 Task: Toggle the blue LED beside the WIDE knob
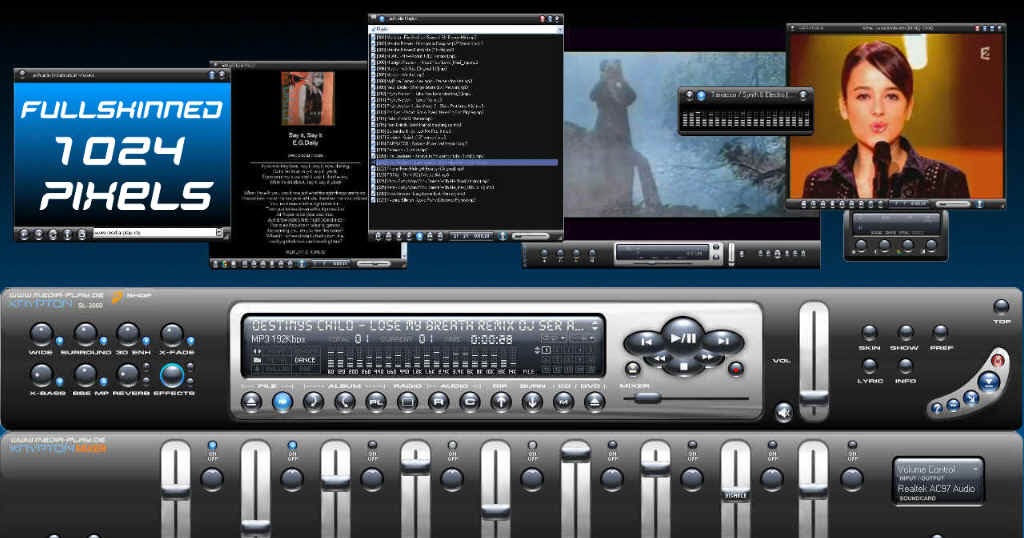coord(59,341)
